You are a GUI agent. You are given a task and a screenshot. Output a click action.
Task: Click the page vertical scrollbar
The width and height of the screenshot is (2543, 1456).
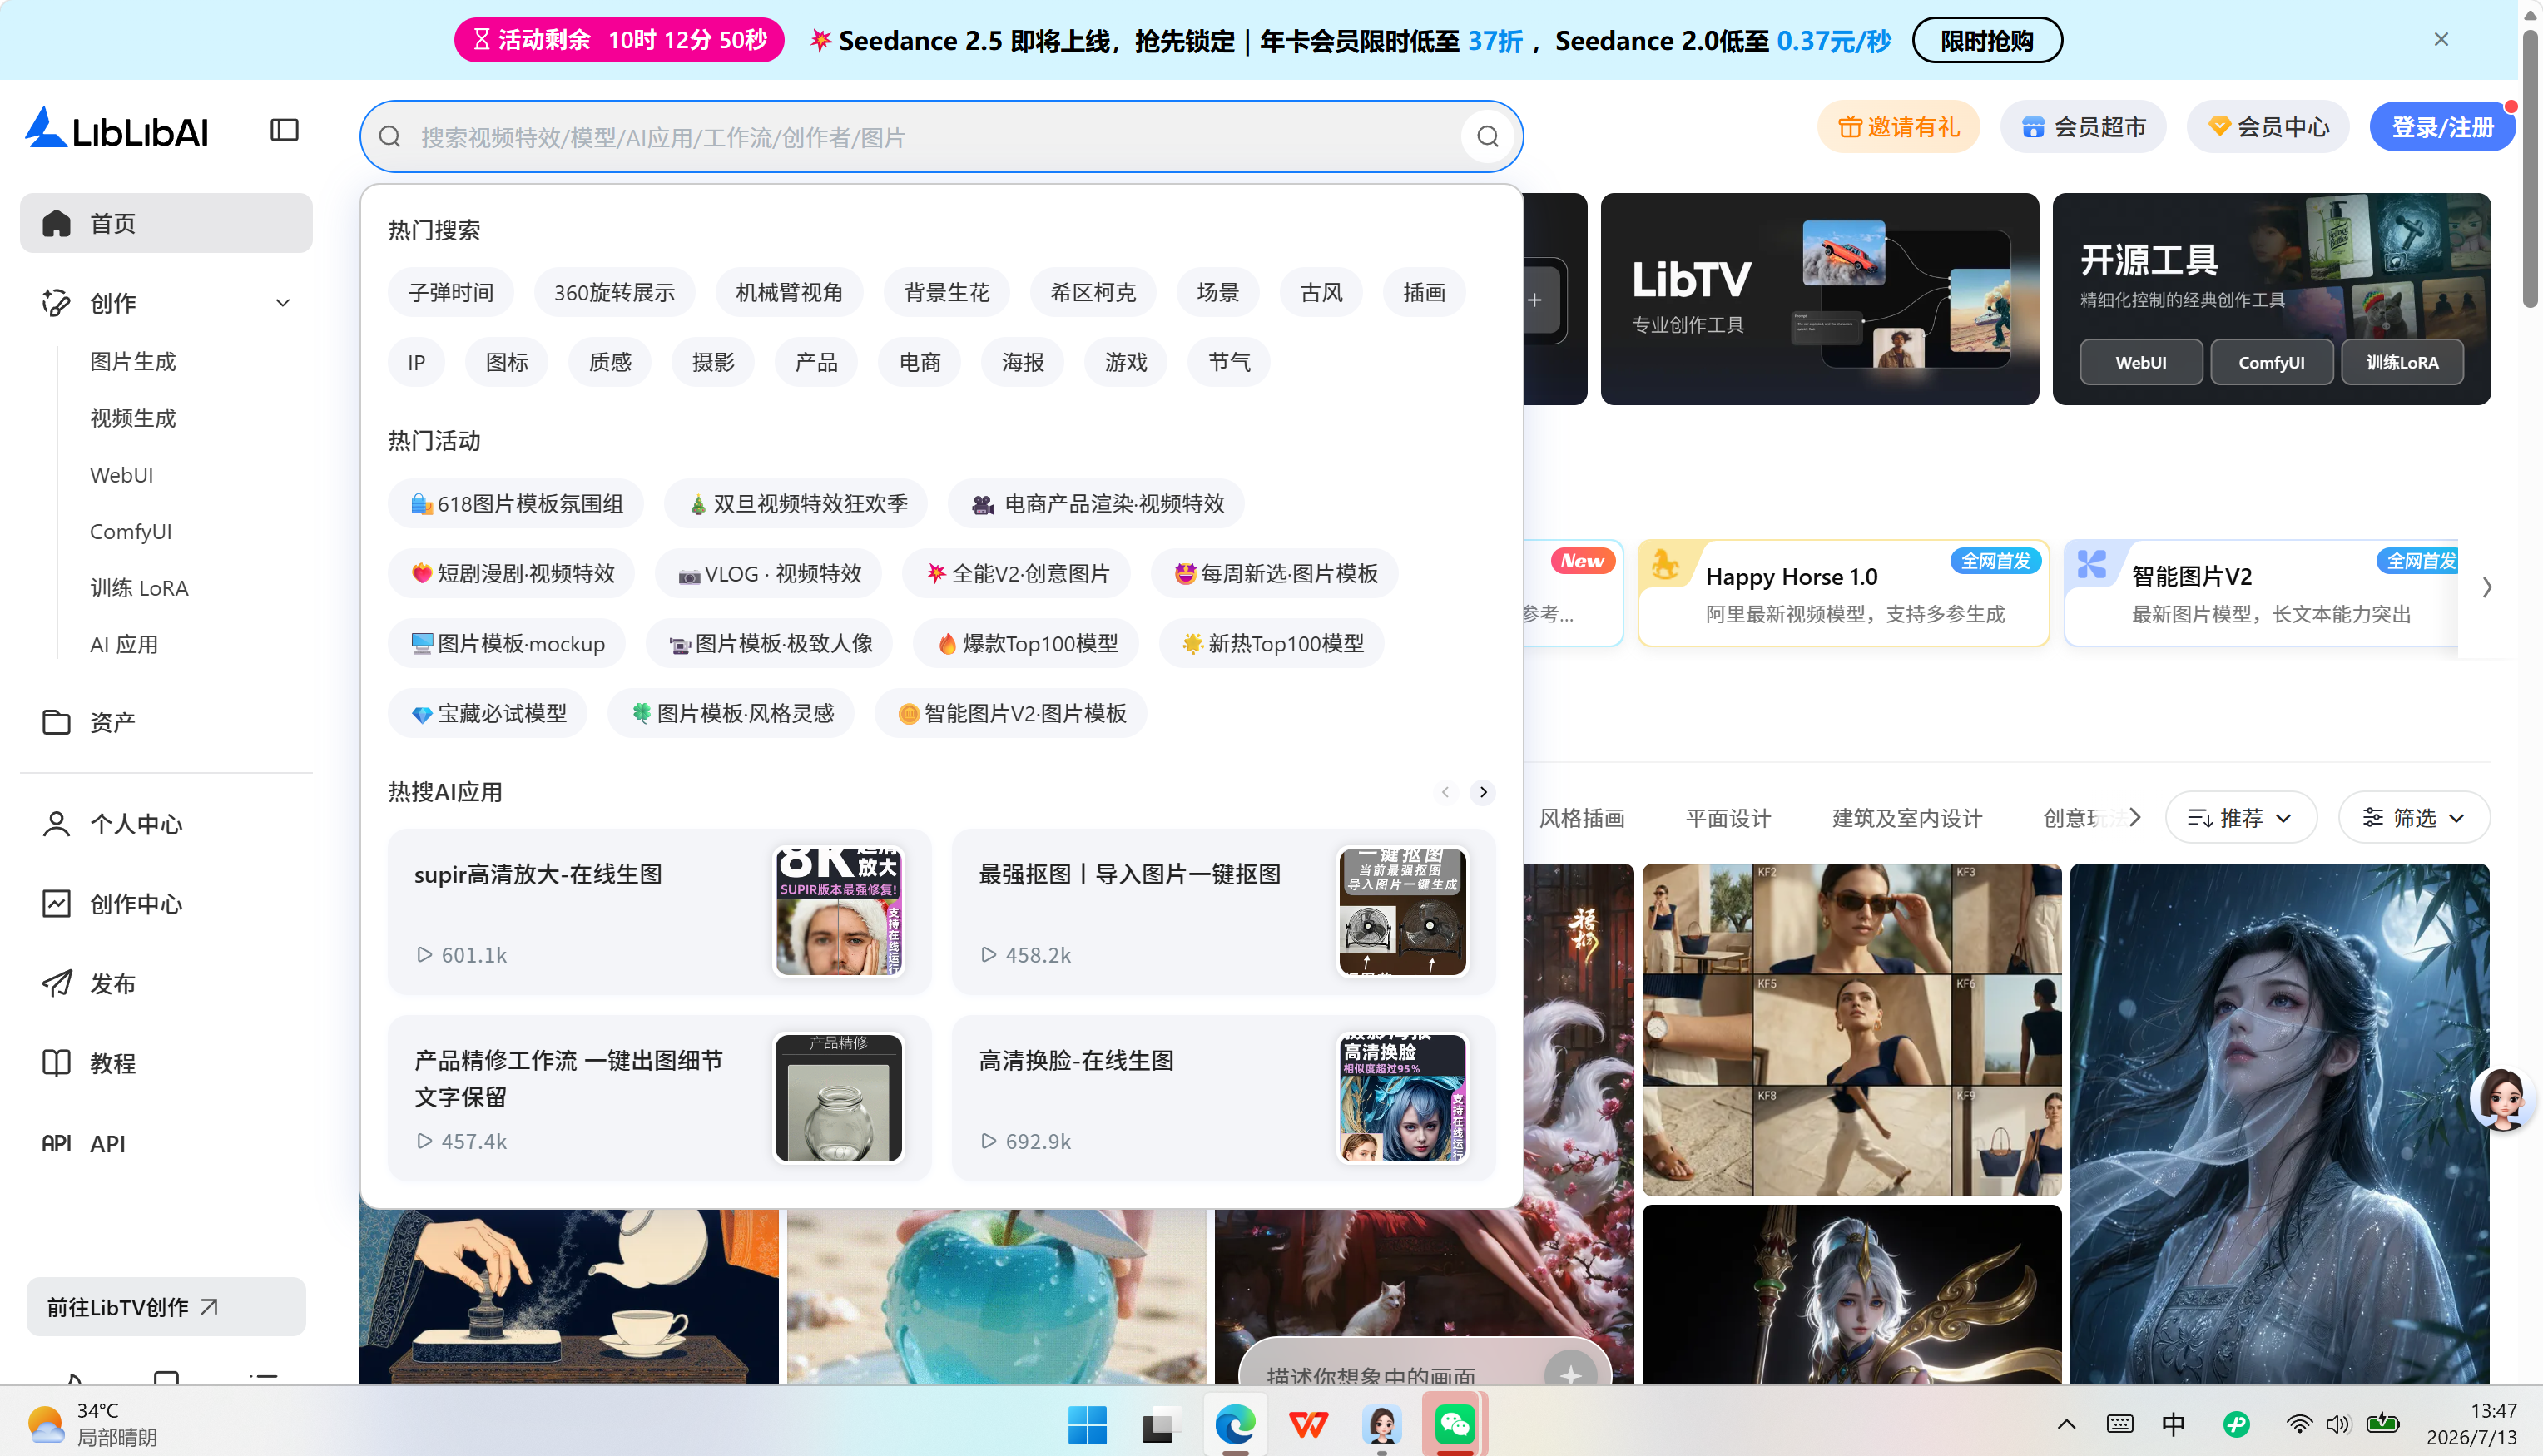[x=2530, y=170]
